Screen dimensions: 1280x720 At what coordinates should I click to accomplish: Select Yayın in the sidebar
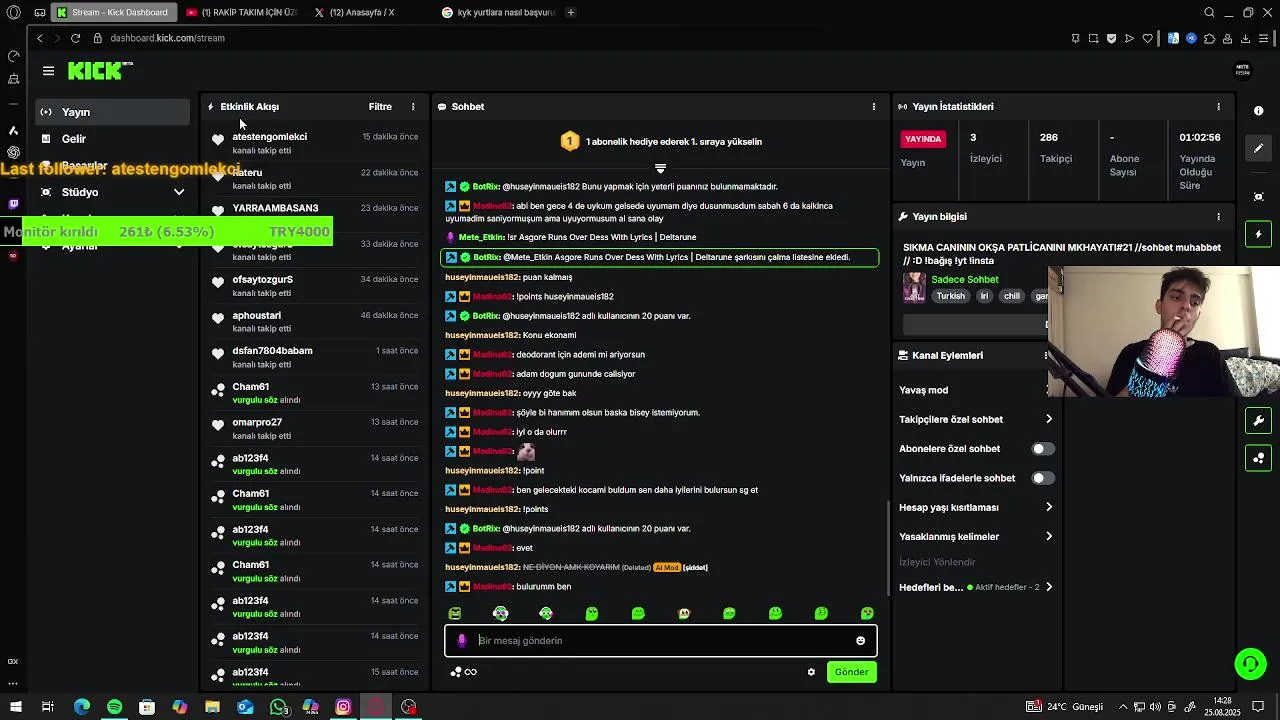pos(112,112)
